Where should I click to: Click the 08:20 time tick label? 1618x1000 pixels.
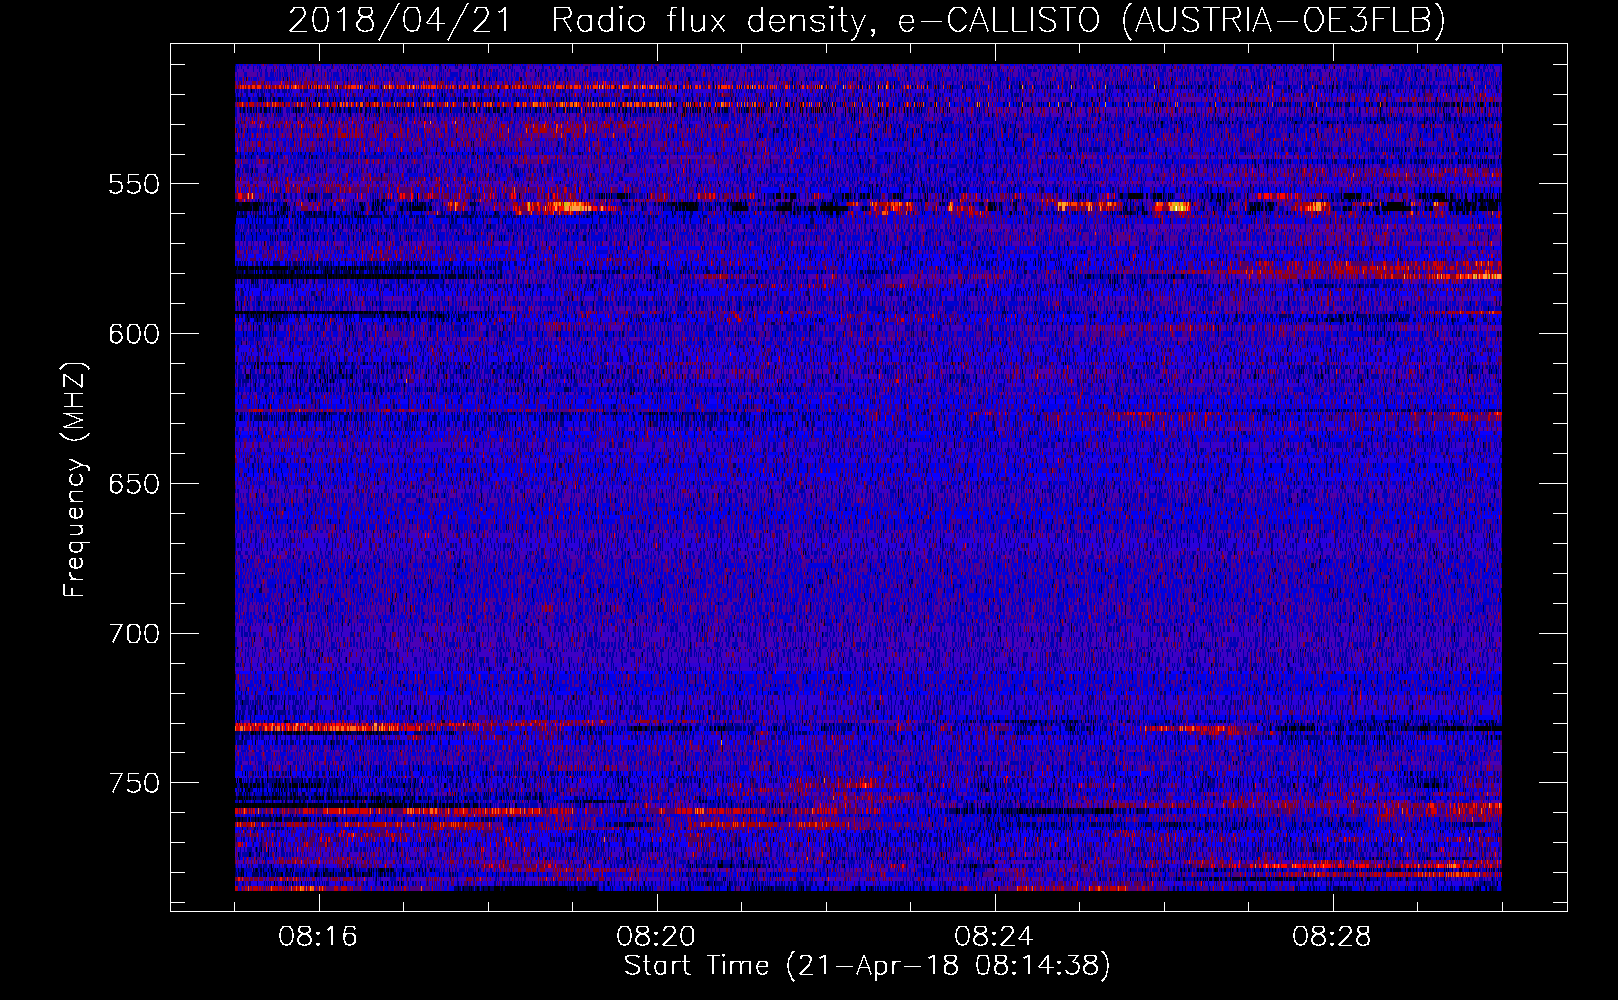pyautogui.click(x=656, y=937)
